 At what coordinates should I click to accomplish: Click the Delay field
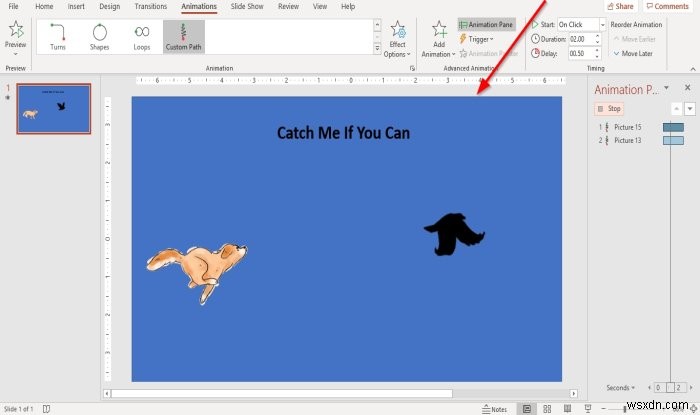pyautogui.click(x=581, y=54)
